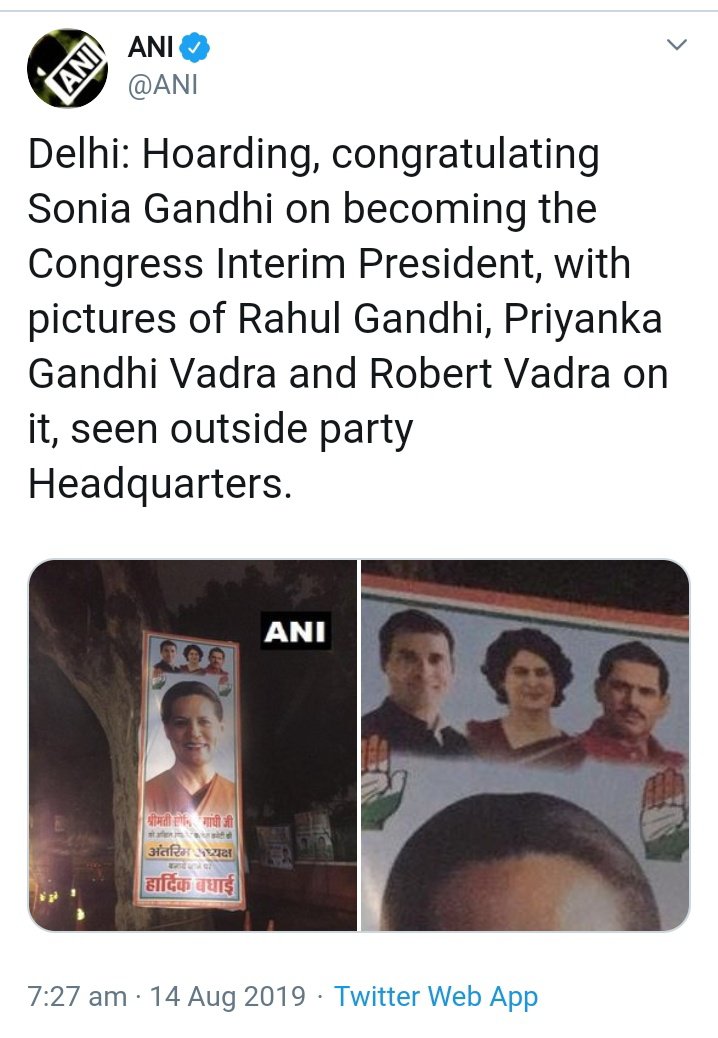The width and height of the screenshot is (718, 1038).
Task: Click the large portrait on the hoarding
Action: [x=192, y=745]
